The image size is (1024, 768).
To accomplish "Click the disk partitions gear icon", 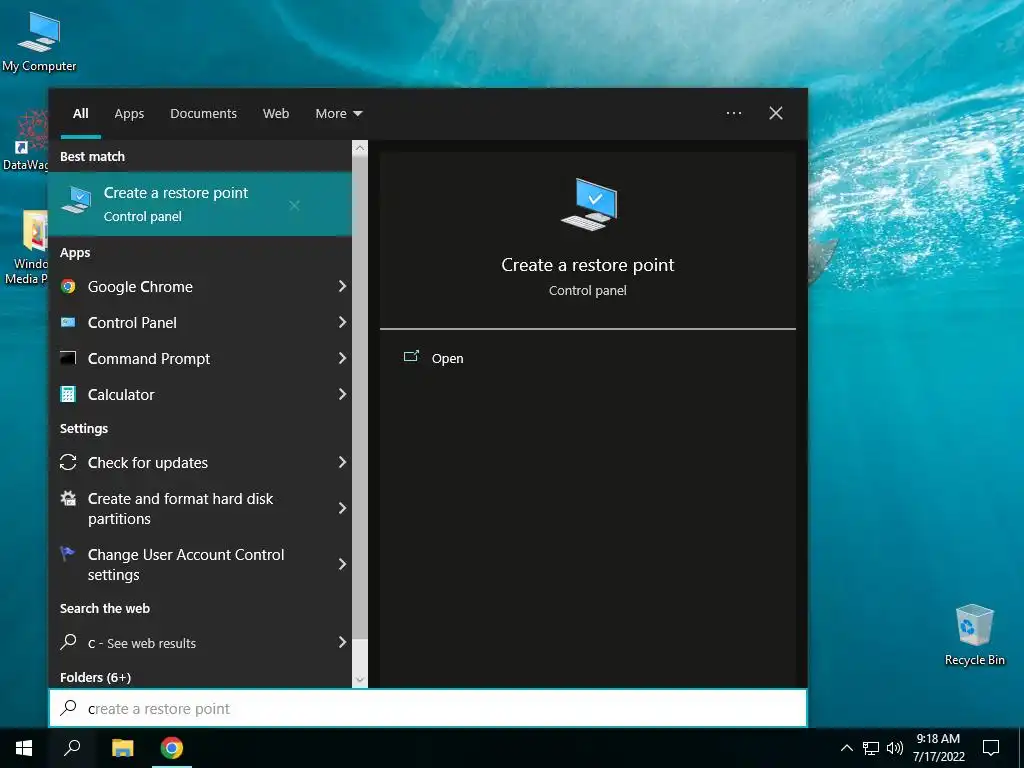I will [x=68, y=499].
